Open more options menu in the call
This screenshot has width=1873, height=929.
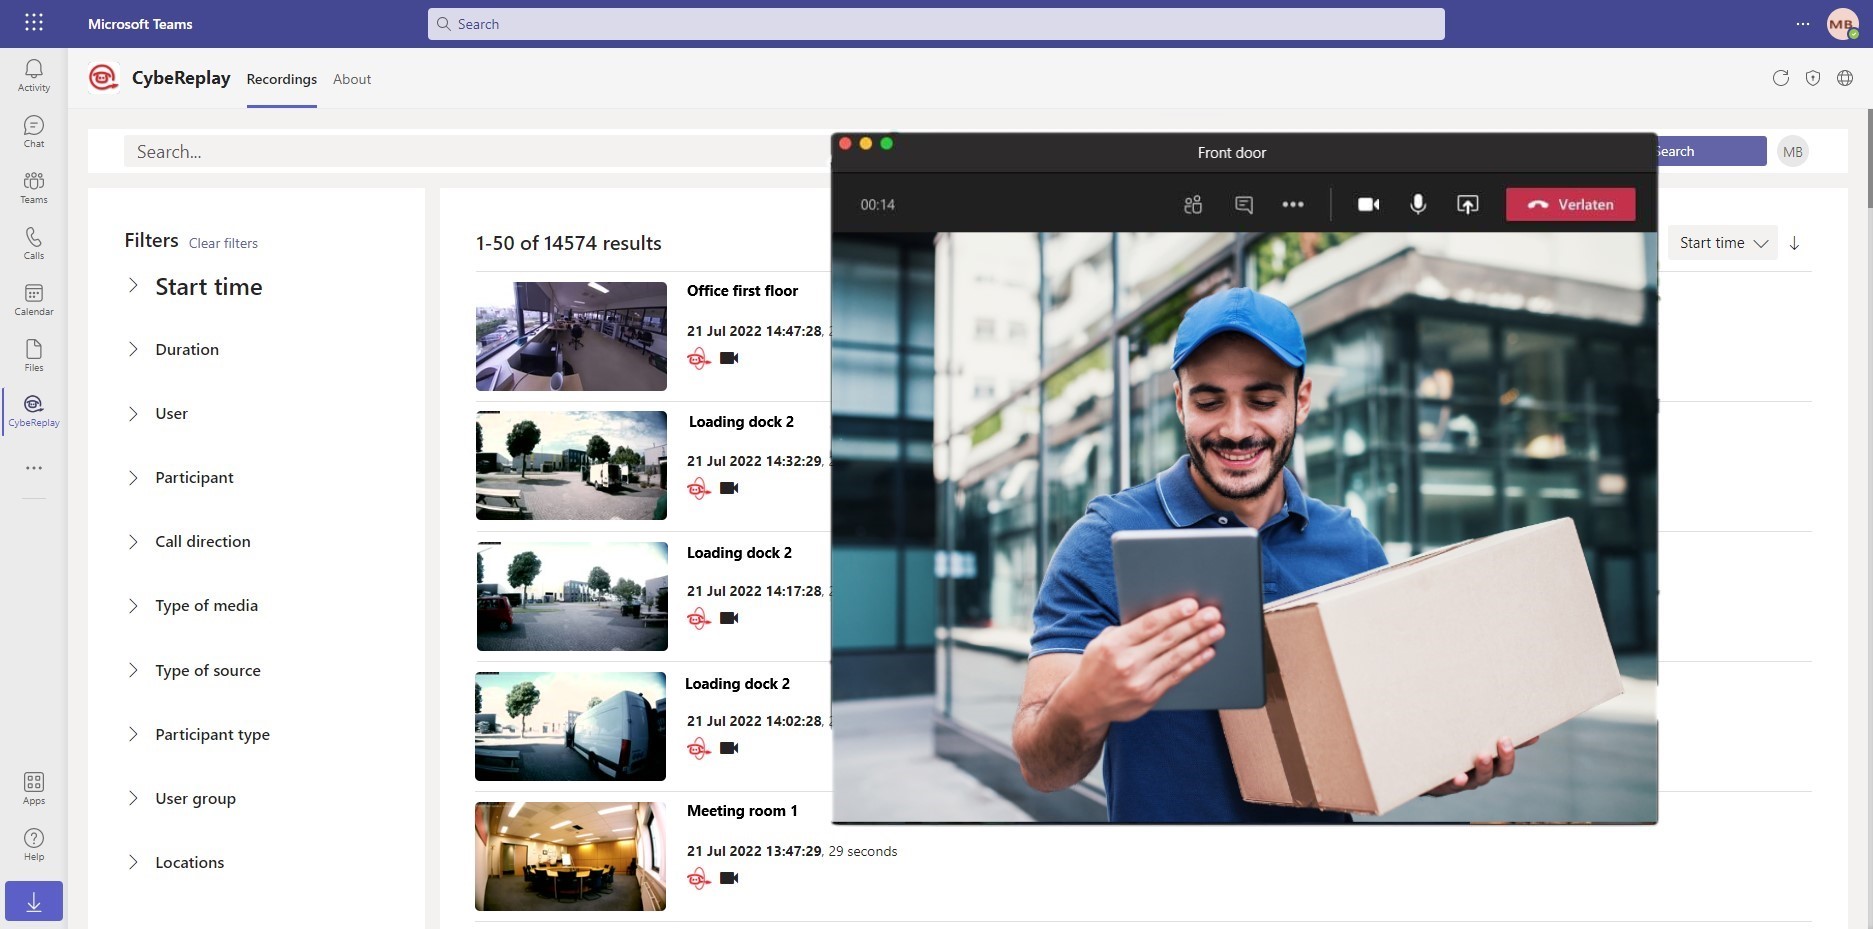pyautogui.click(x=1292, y=204)
